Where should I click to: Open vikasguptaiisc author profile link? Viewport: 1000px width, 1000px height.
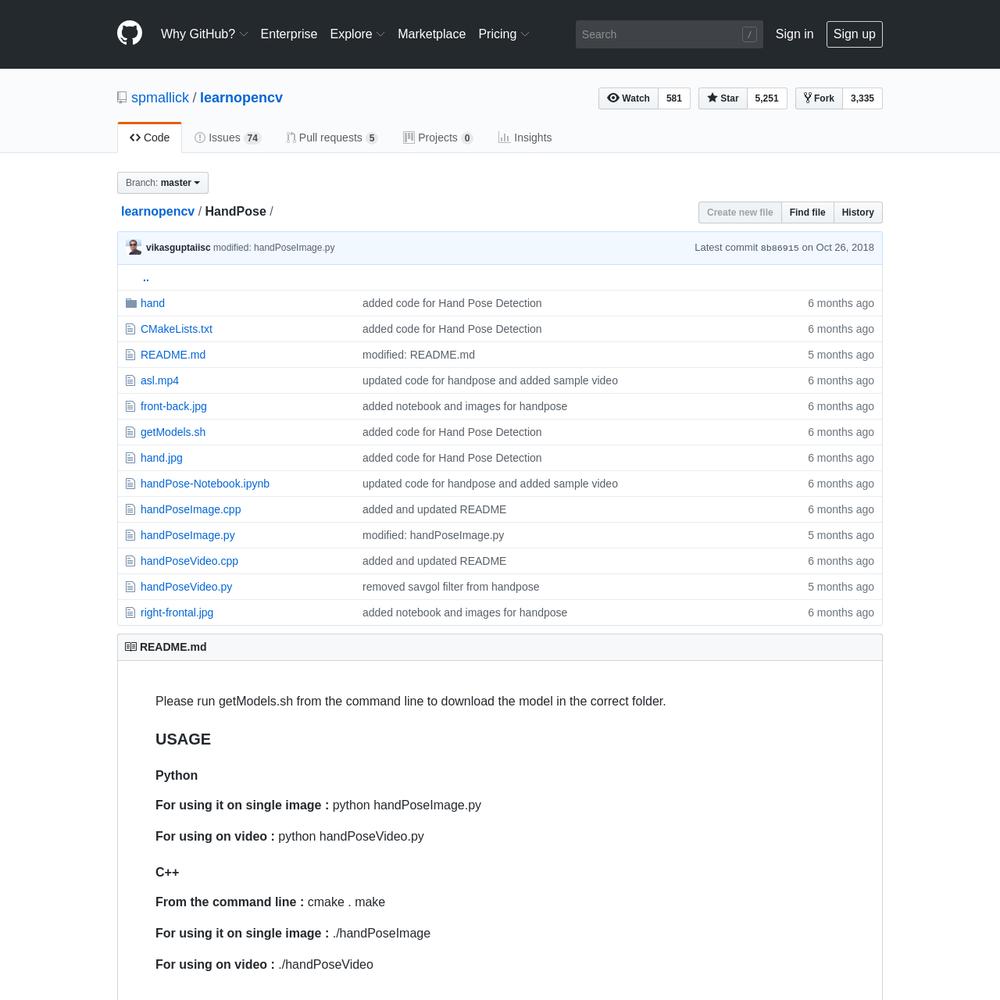tap(178, 247)
